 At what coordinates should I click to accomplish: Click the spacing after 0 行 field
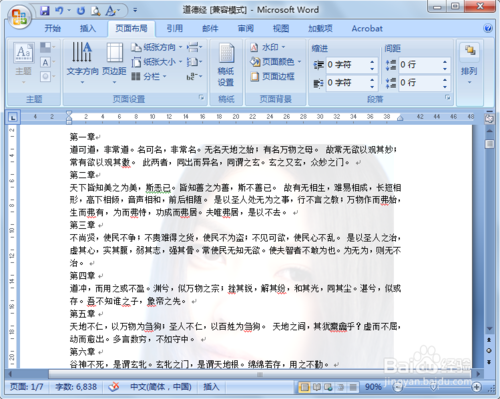(424, 83)
